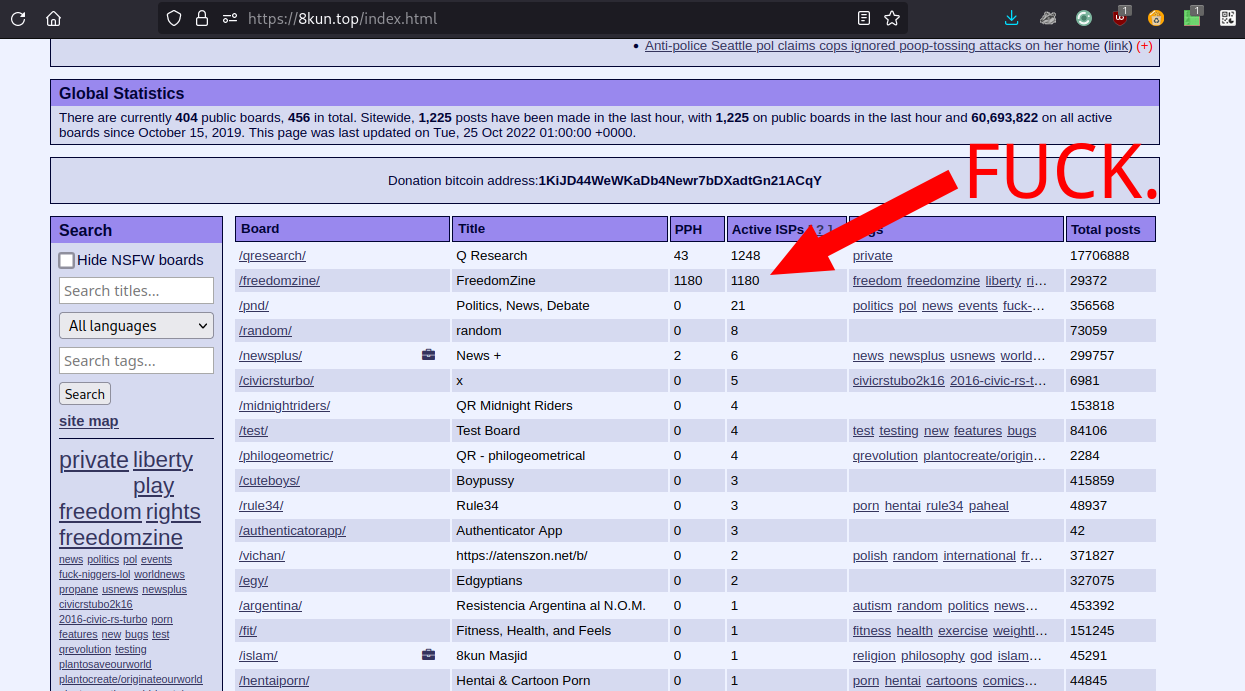The image size is (1245, 691).
Task: Bookmark this page with the star icon
Action: 892,18
